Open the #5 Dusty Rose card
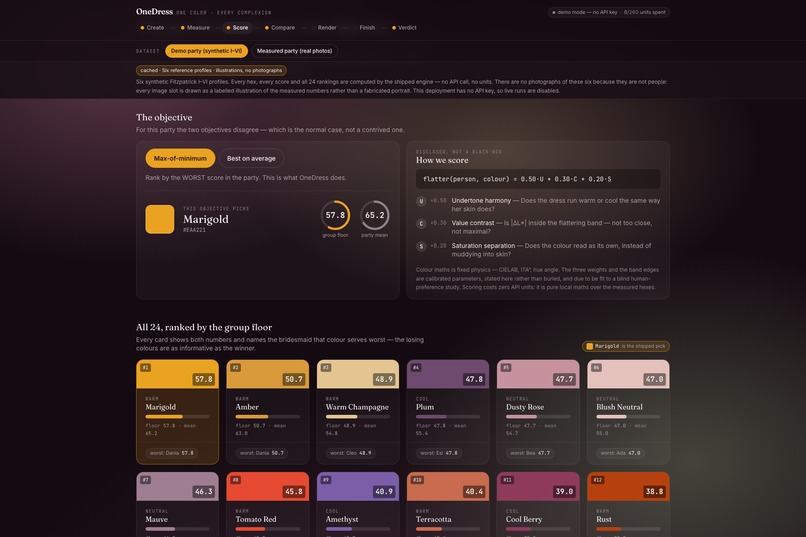 (x=538, y=412)
